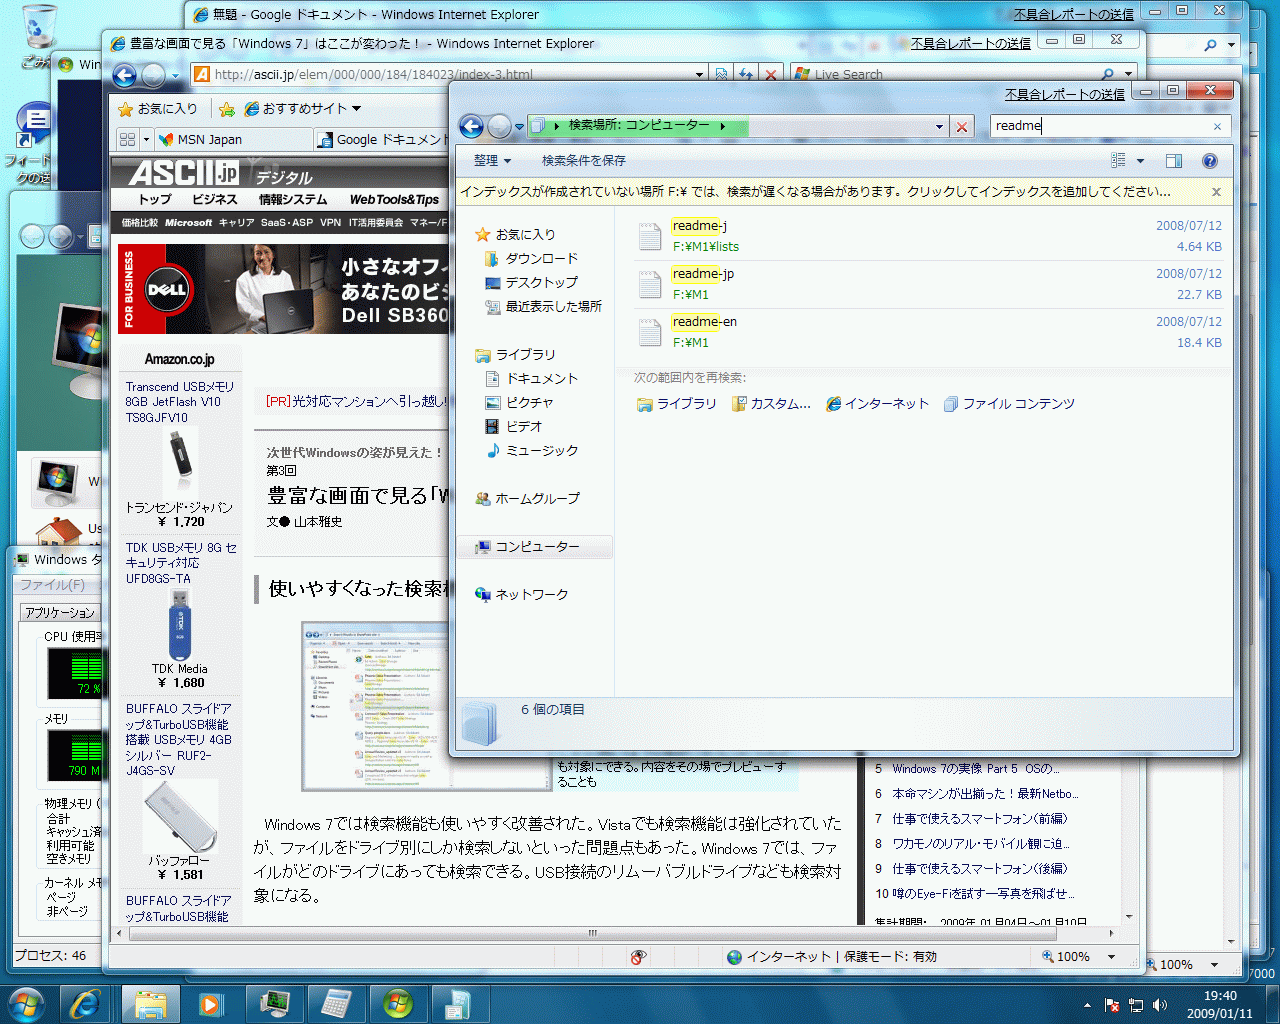Image resolution: width=1280 pixels, height=1024 pixels.
Task: Search again on インターネット
Action: [877, 404]
